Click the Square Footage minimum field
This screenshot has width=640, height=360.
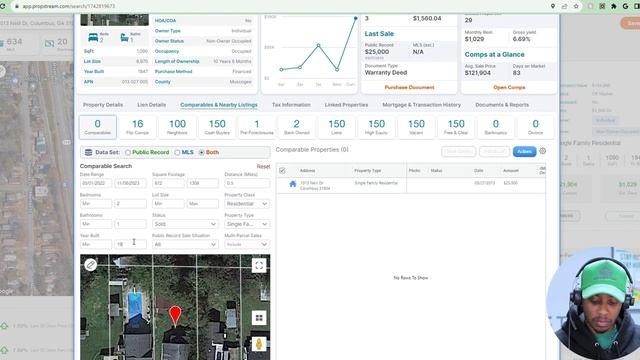click(168, 183)
